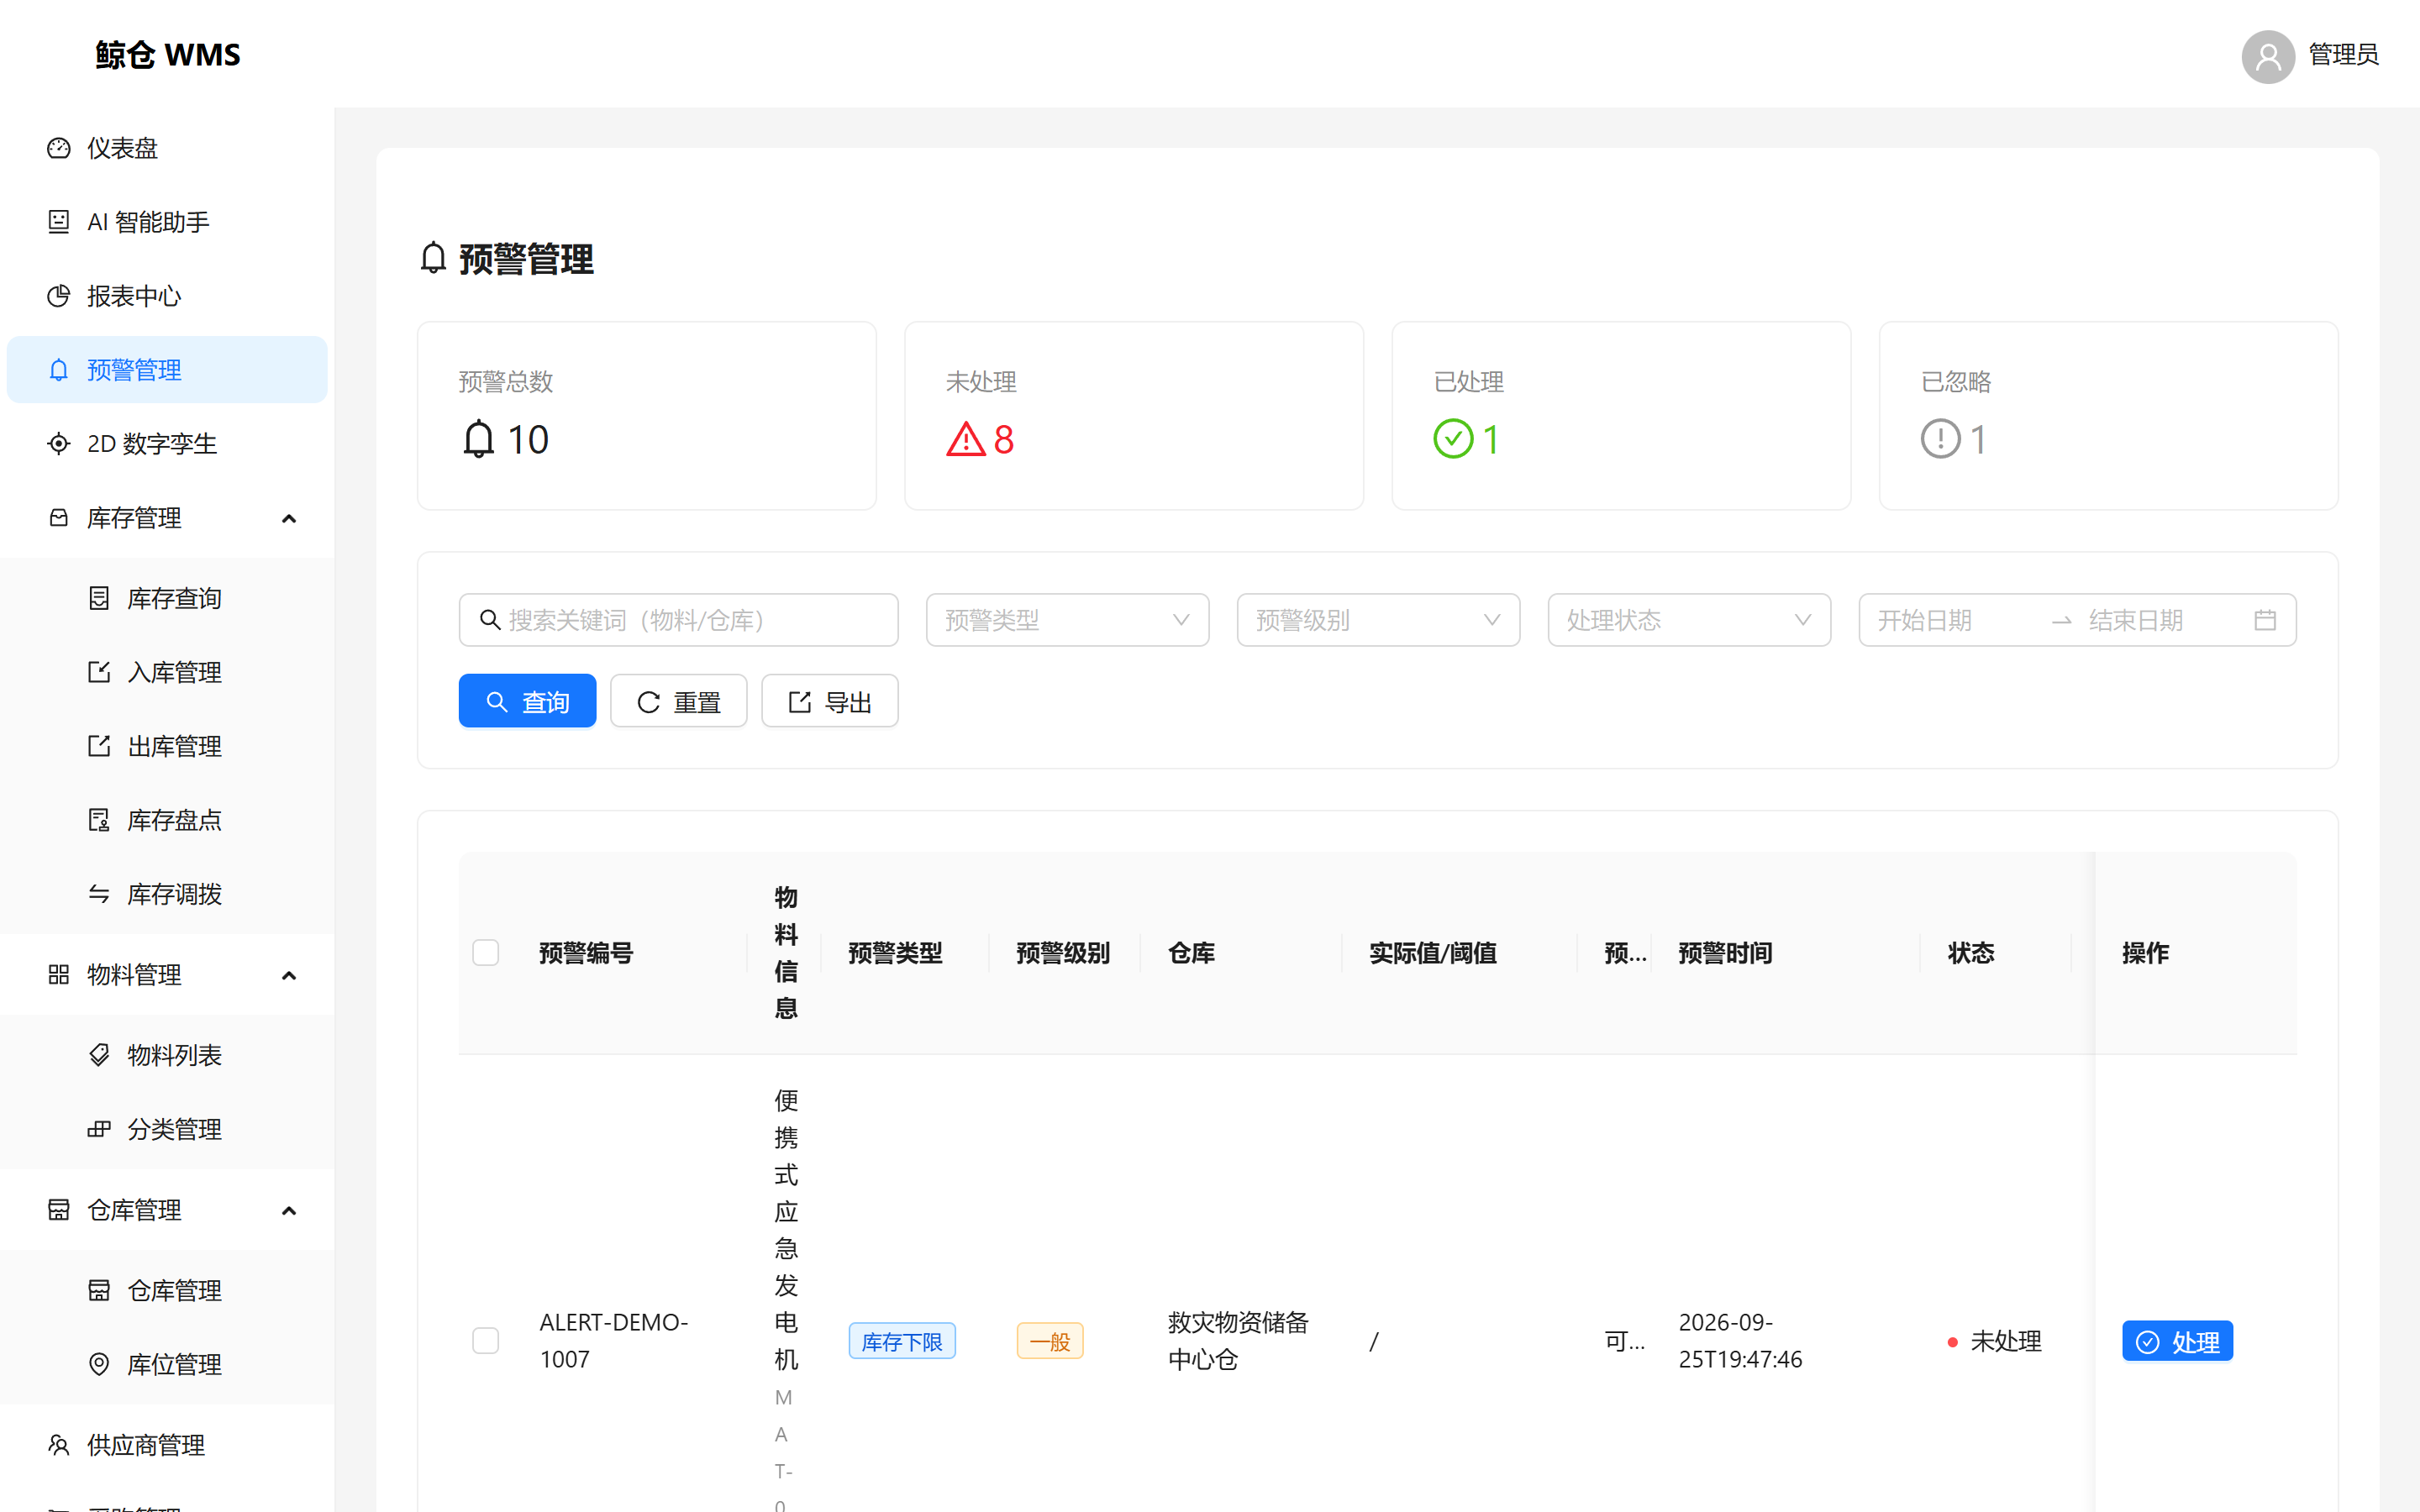Click the AI 智能助手 robot icon
This screenshot has width=2420, height=1512.
59,222
